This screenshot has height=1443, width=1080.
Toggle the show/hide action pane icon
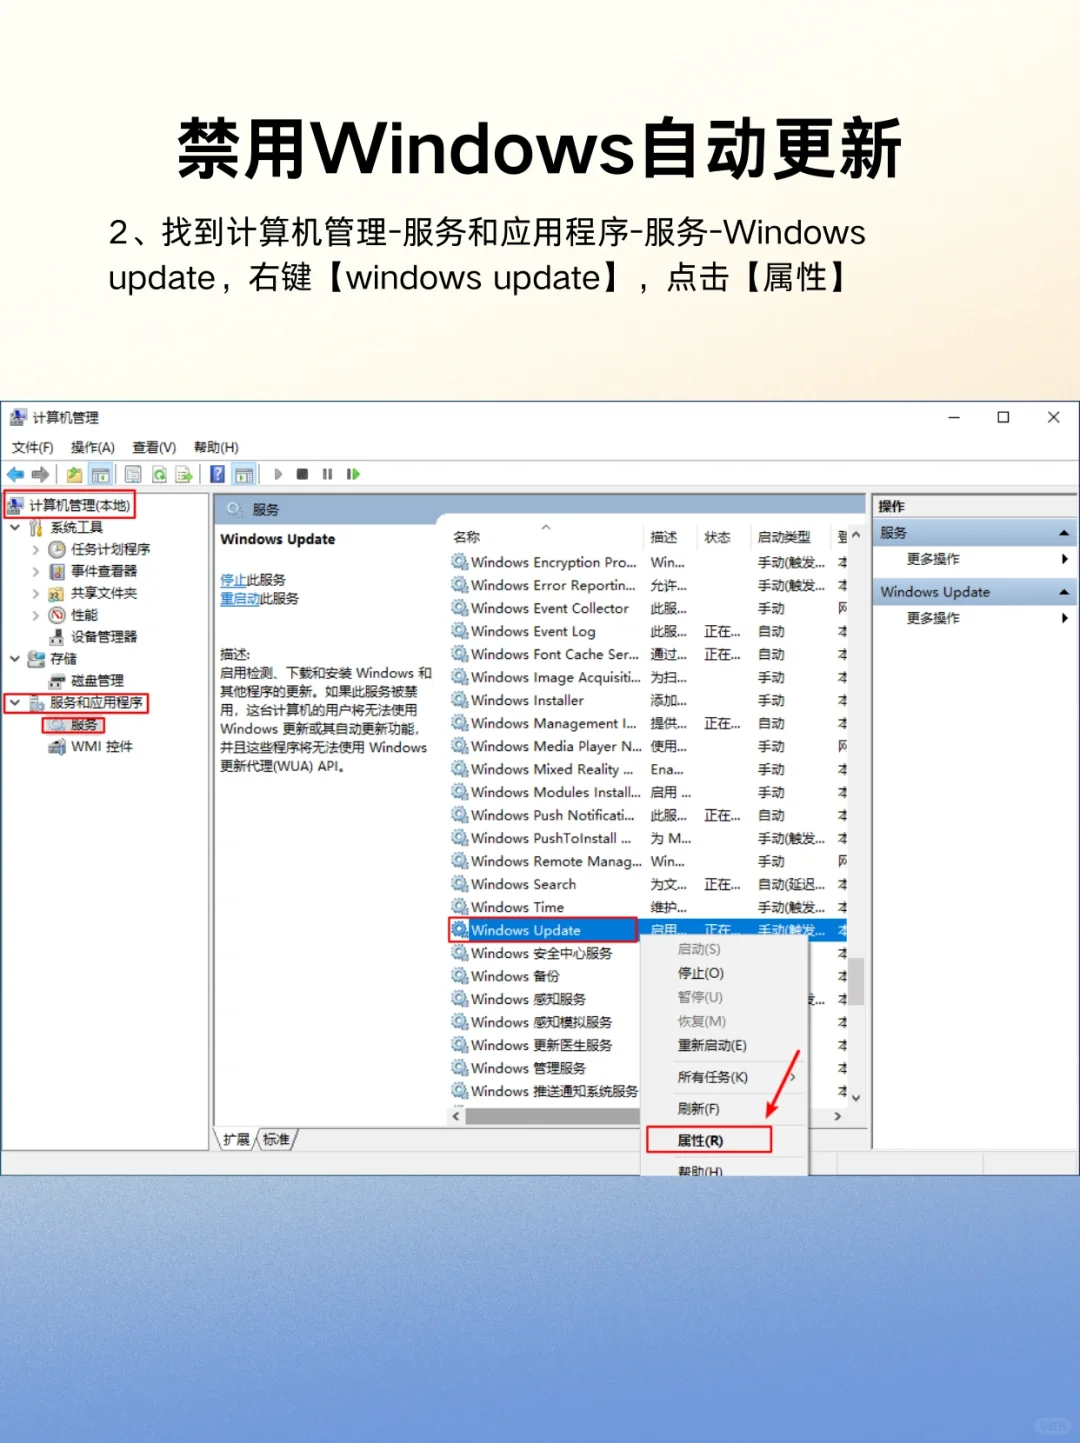tap(244, 474)
